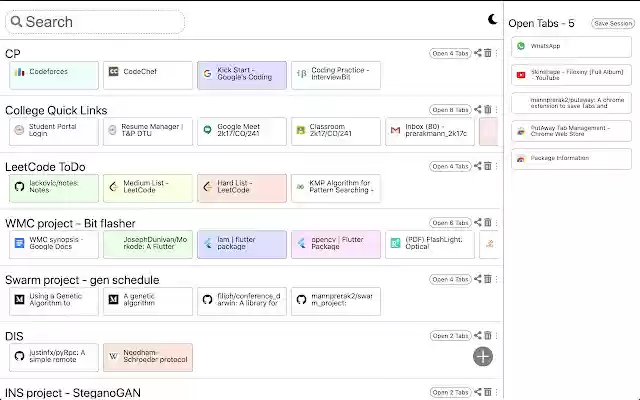
Task: Open WMC synopsis Google Docs tab
Action: 54,244
